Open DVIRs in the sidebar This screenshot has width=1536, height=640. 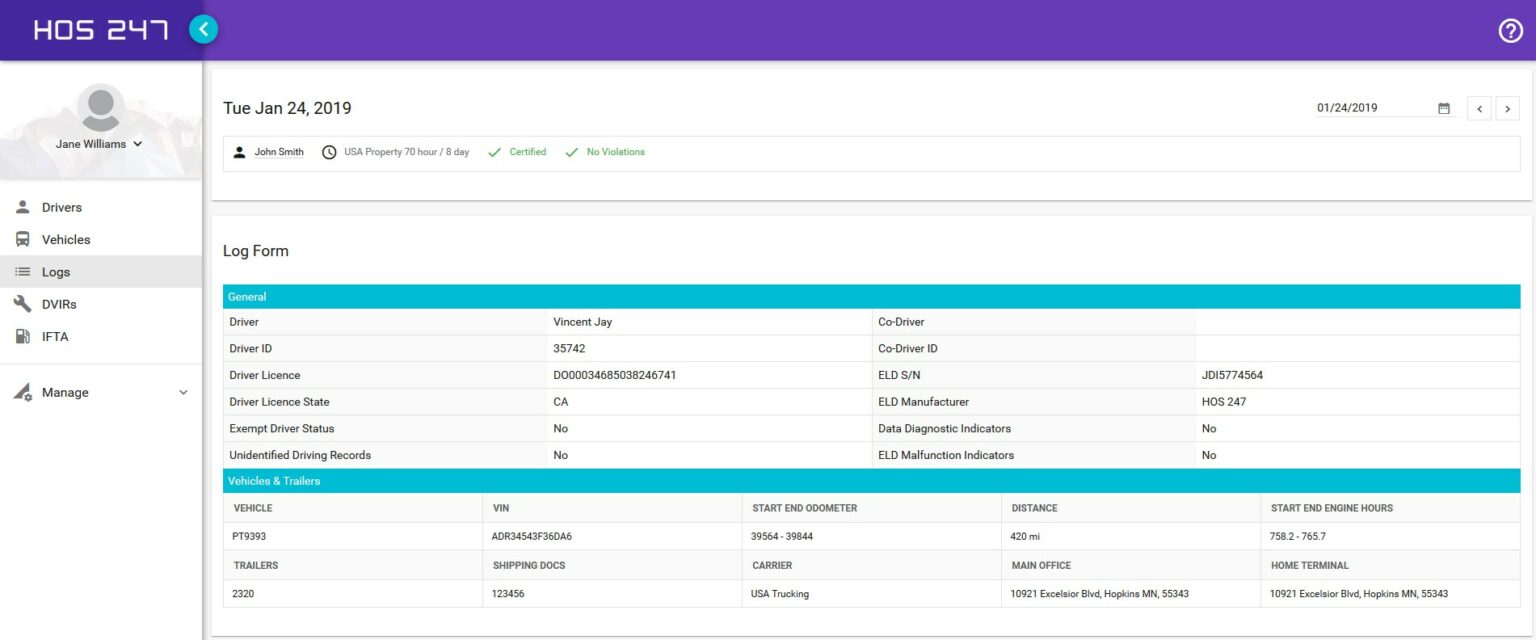click(59, 304)
